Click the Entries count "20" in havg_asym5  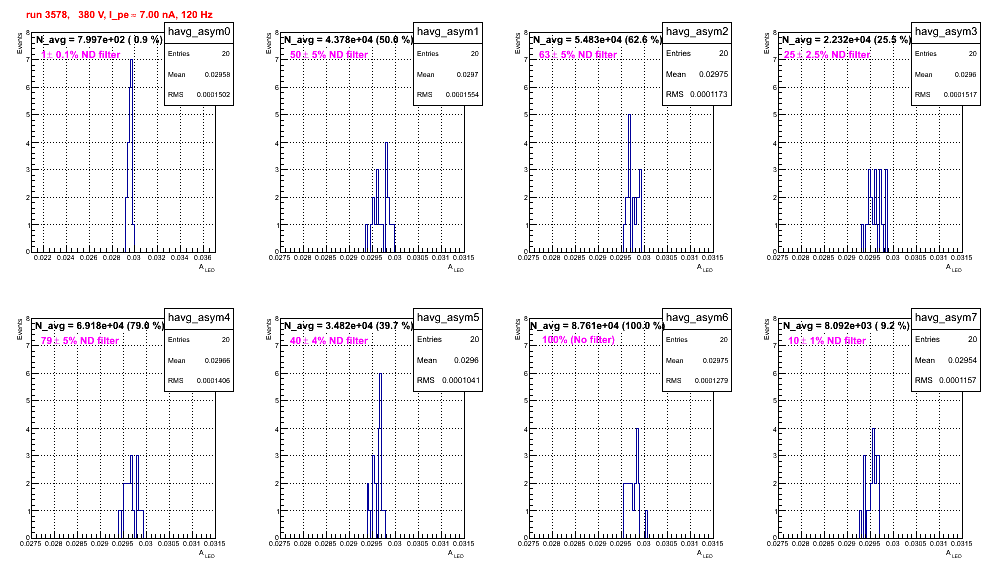pos(474,339)
